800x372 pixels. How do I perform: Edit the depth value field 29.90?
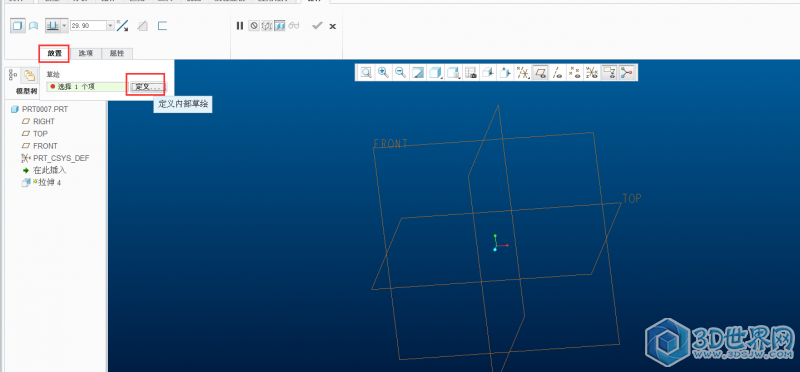pos(88,26)
